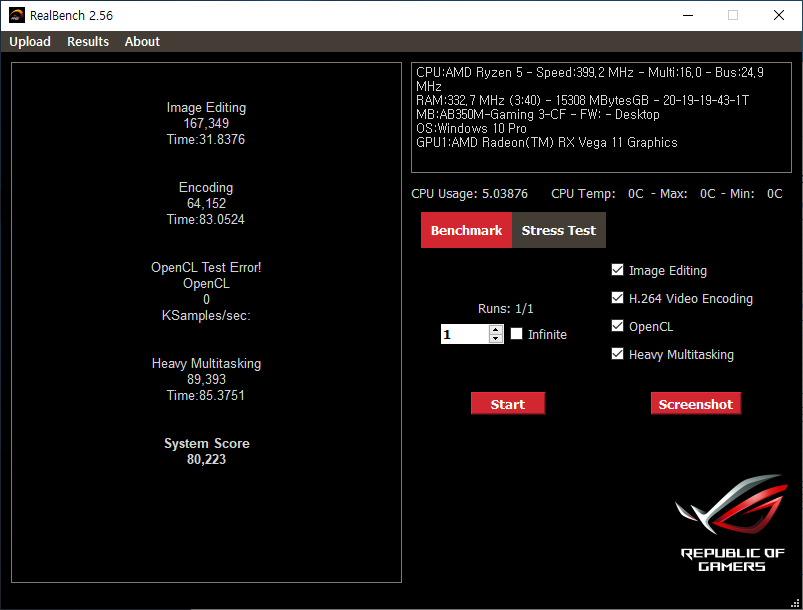The height and width of the screenshot is (610, 803).
Task: Open the Upload menu
Action: click(30, 41)
